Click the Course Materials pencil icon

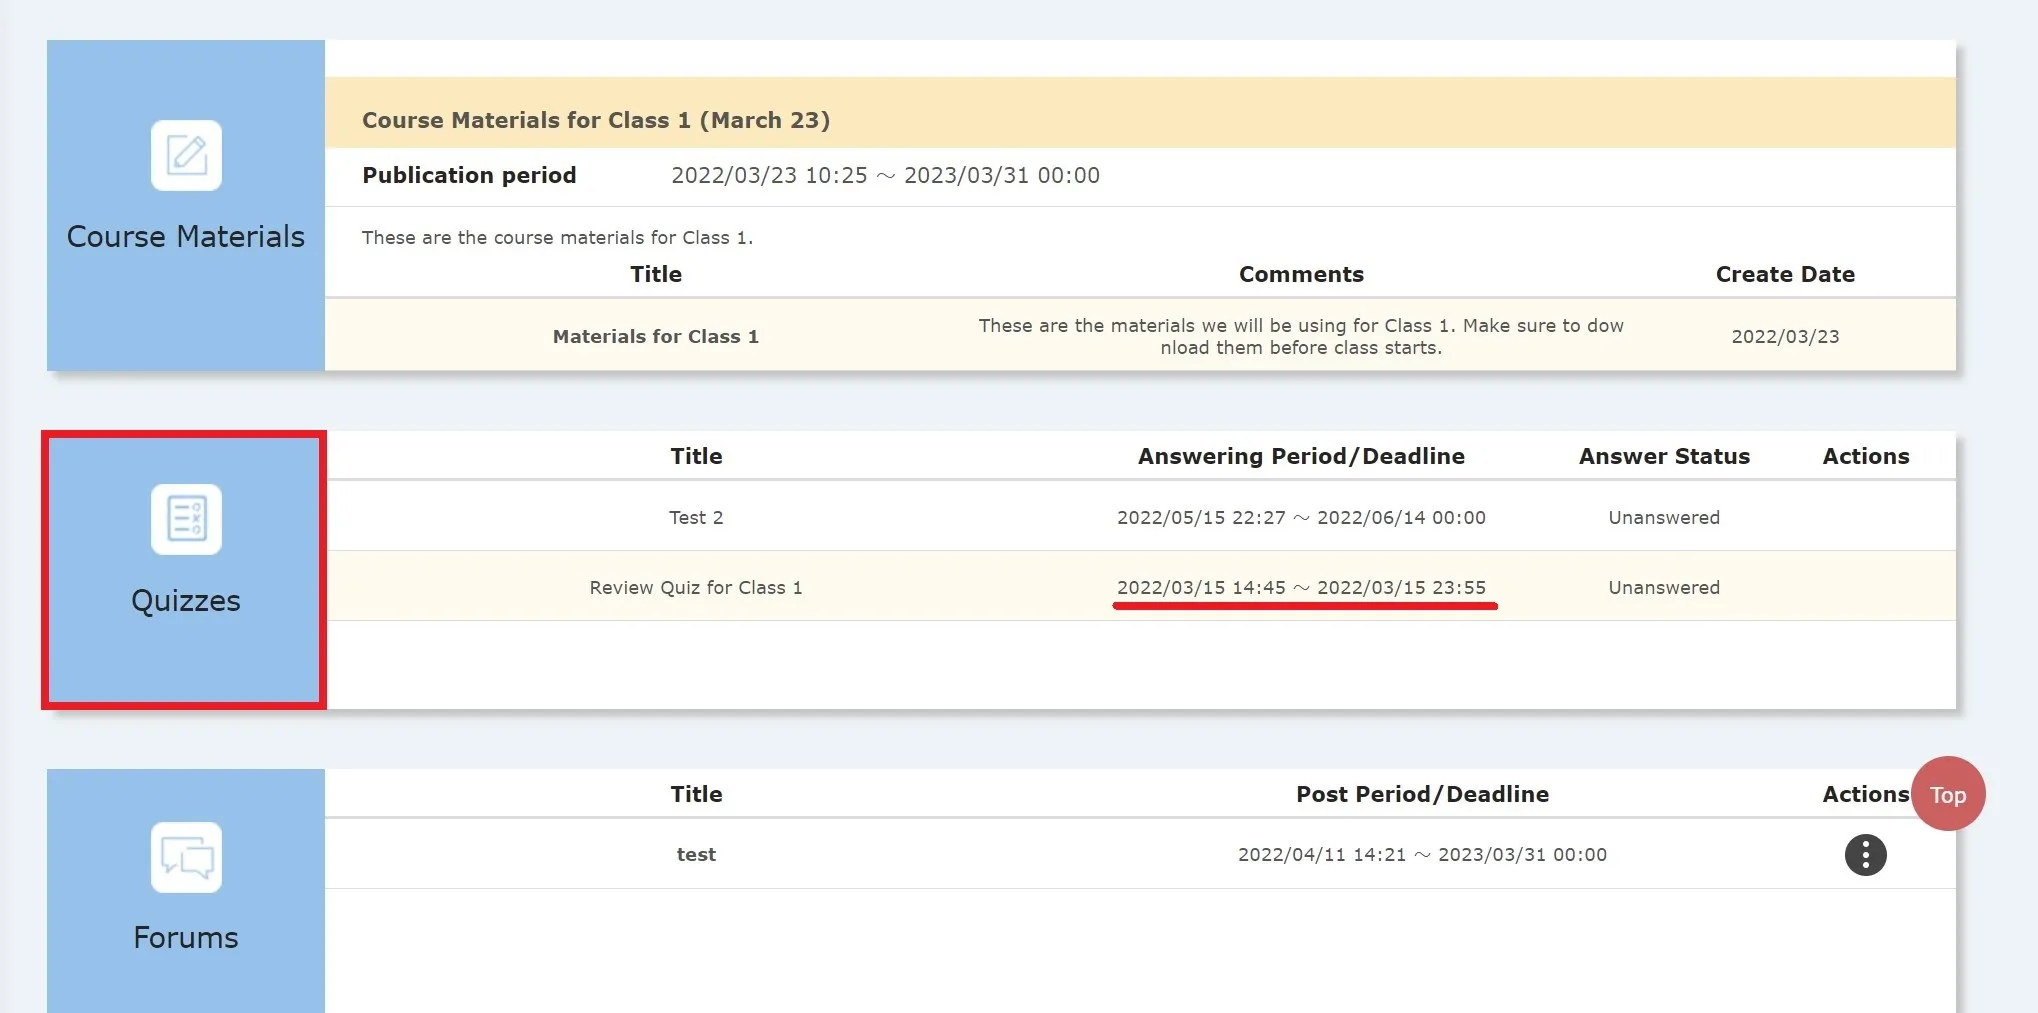186,155
